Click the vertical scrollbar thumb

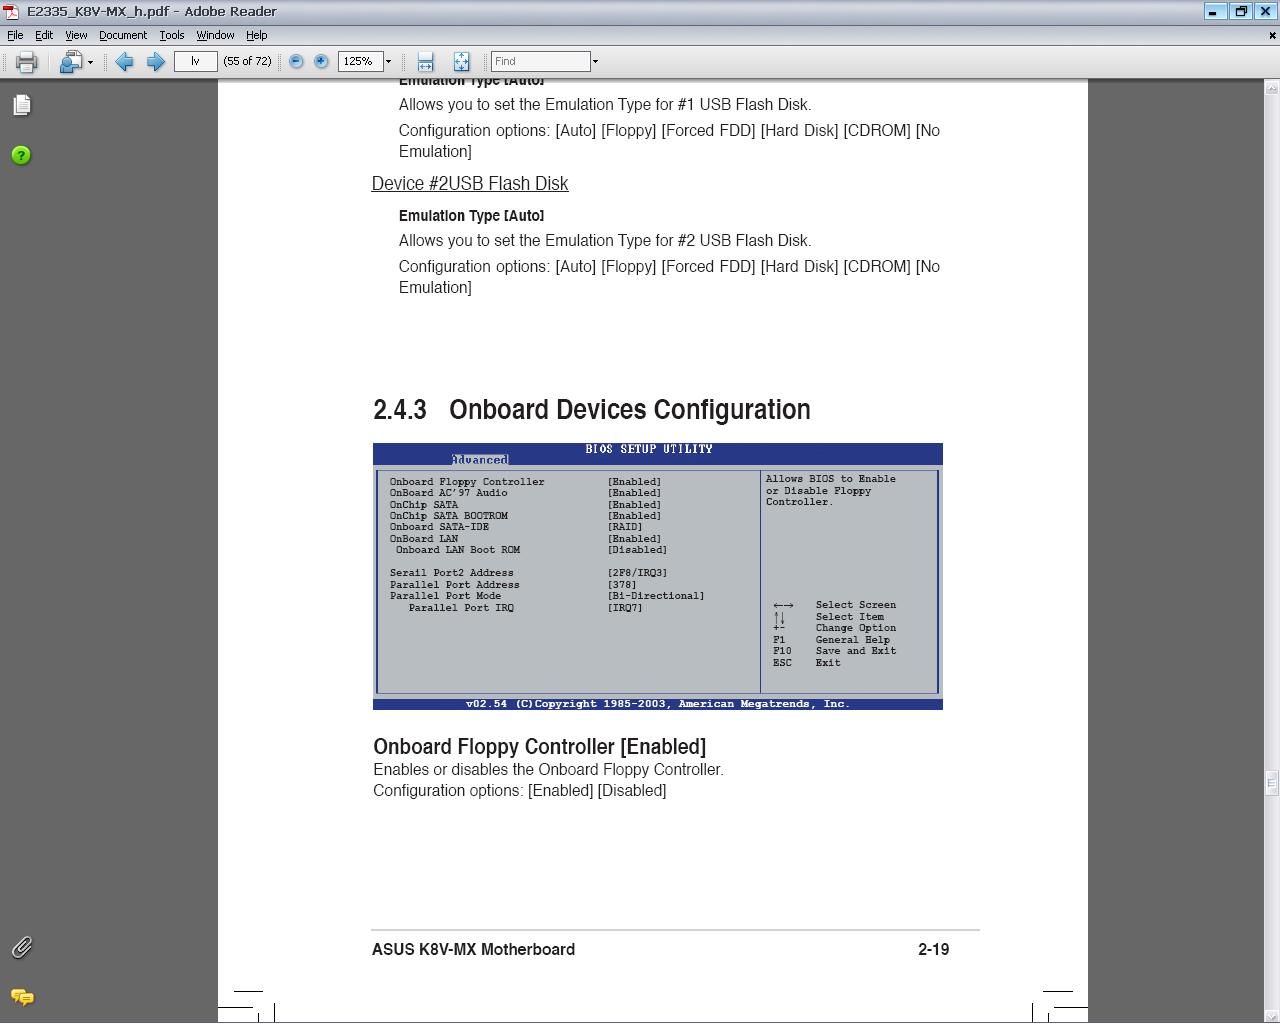click(x=1272, y=783)
